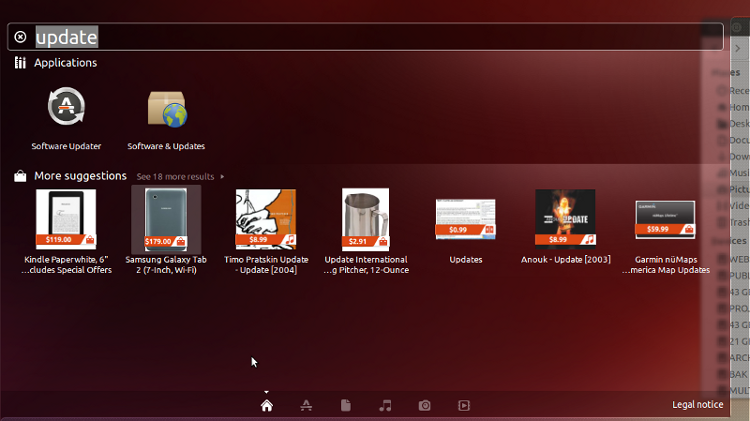750x421 pixels.
Task: Click the Applications category icon
Action: pos(20,63)
